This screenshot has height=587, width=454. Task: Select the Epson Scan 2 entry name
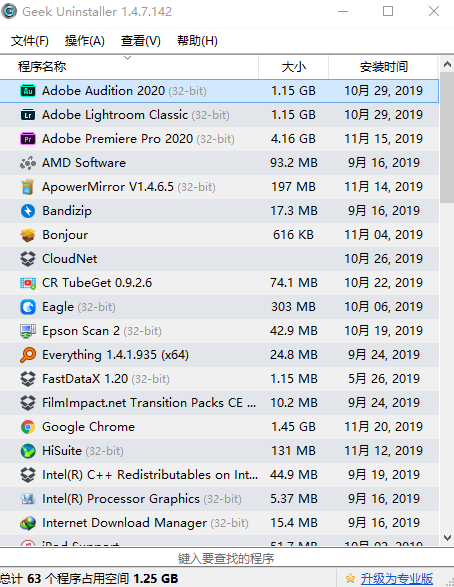coord(81,331)
